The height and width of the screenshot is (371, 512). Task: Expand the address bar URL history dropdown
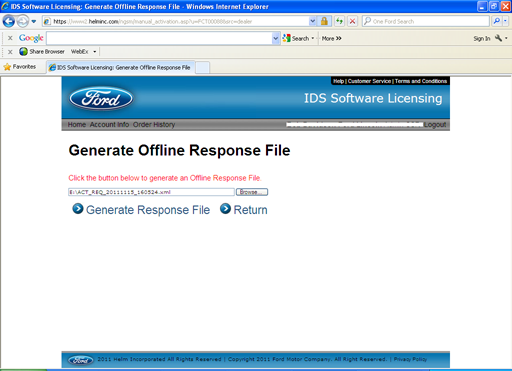click(x=312, y=21)
